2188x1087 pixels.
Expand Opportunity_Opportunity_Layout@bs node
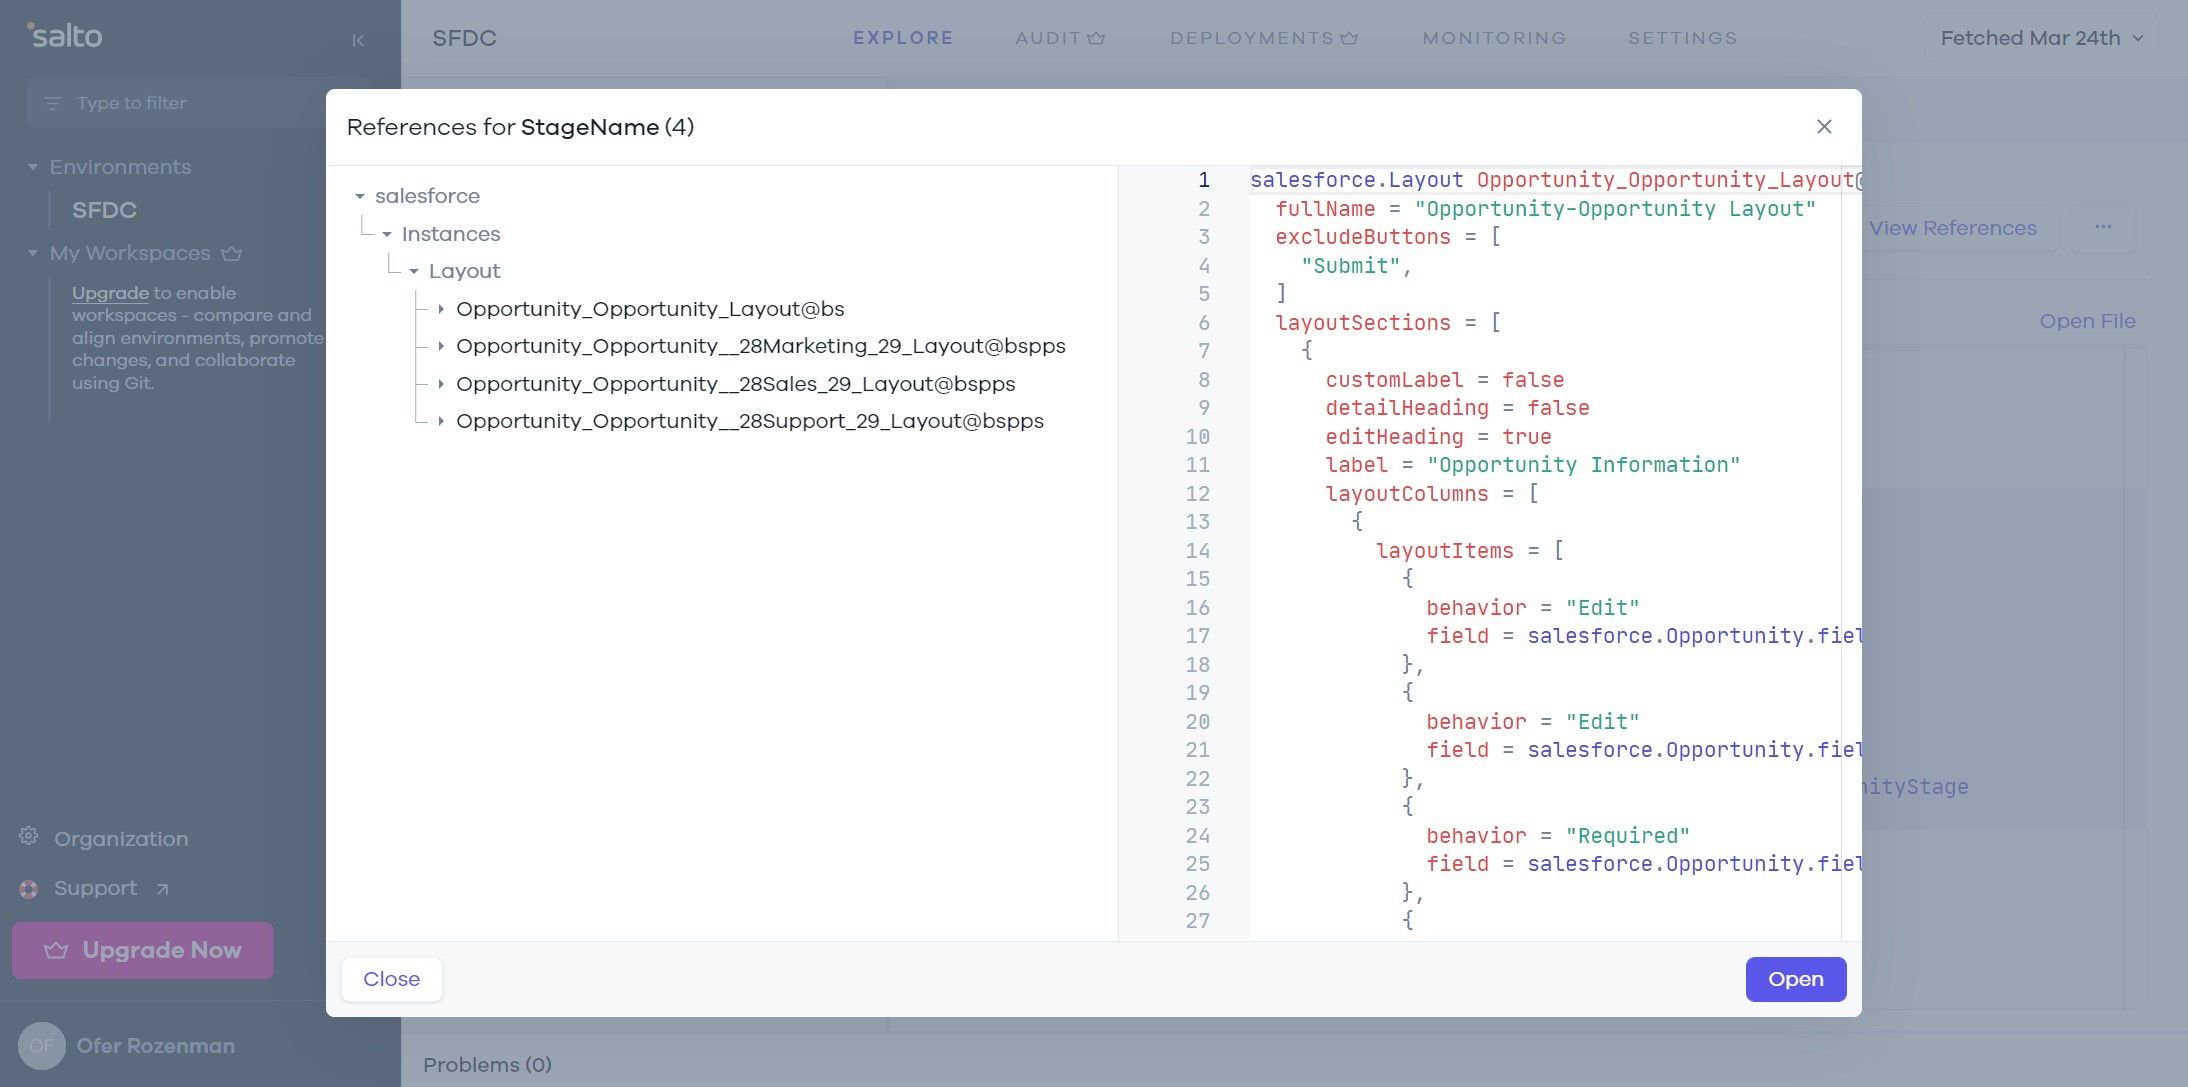pyautogui.click(x=441, y=309)
